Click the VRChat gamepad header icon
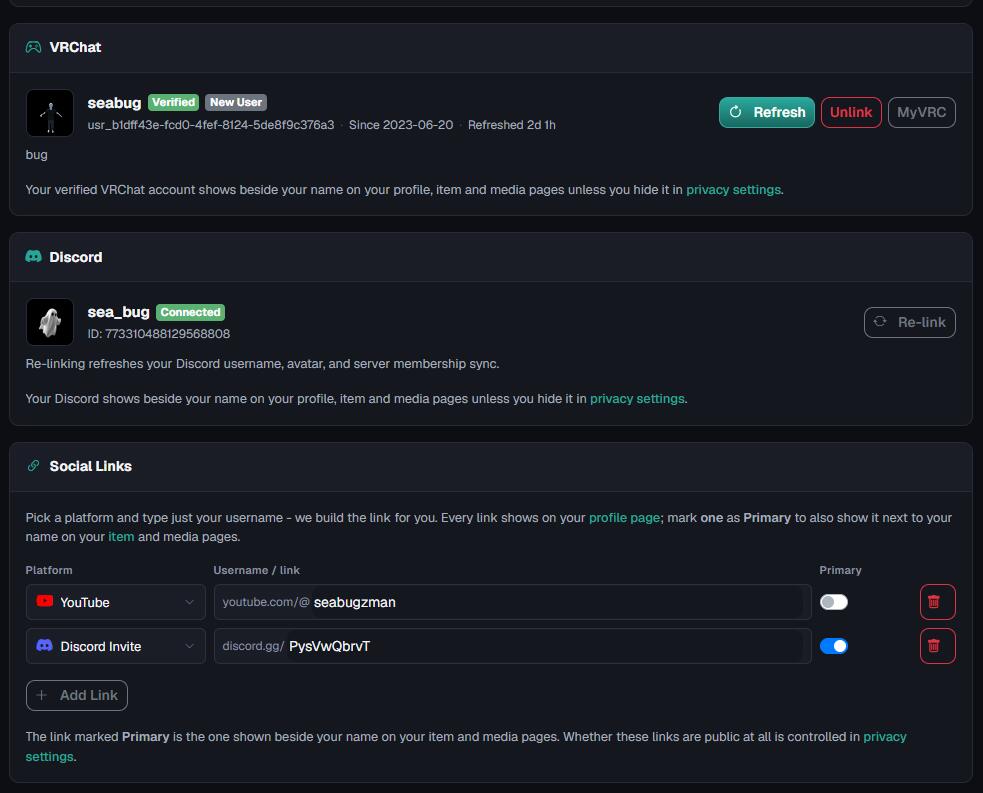983x793 pixels. pyautogui.click(x=33, y=47)
